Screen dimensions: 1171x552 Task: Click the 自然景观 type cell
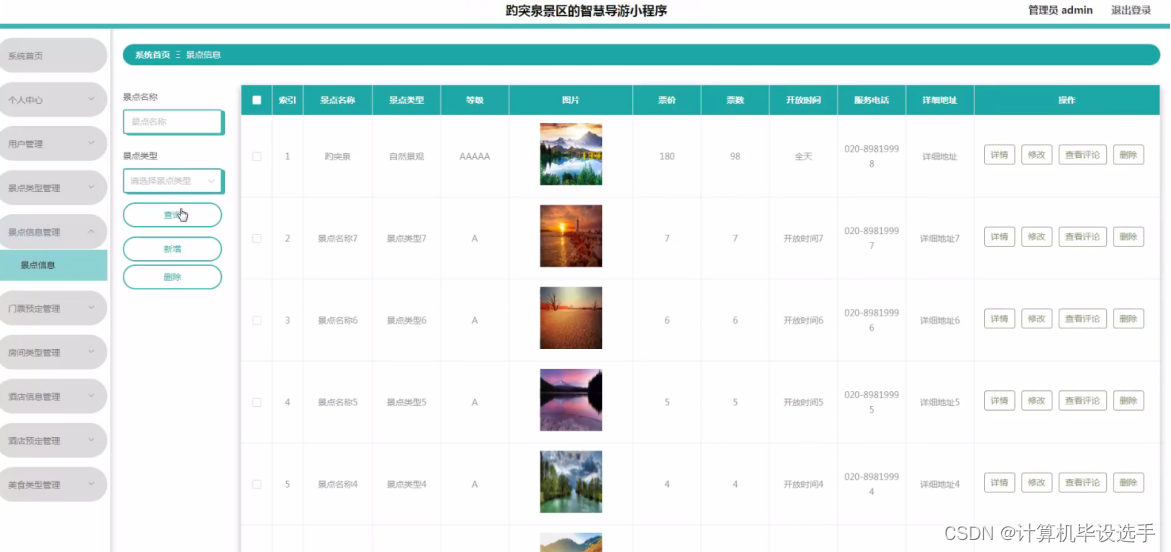(x=406, y=157)
